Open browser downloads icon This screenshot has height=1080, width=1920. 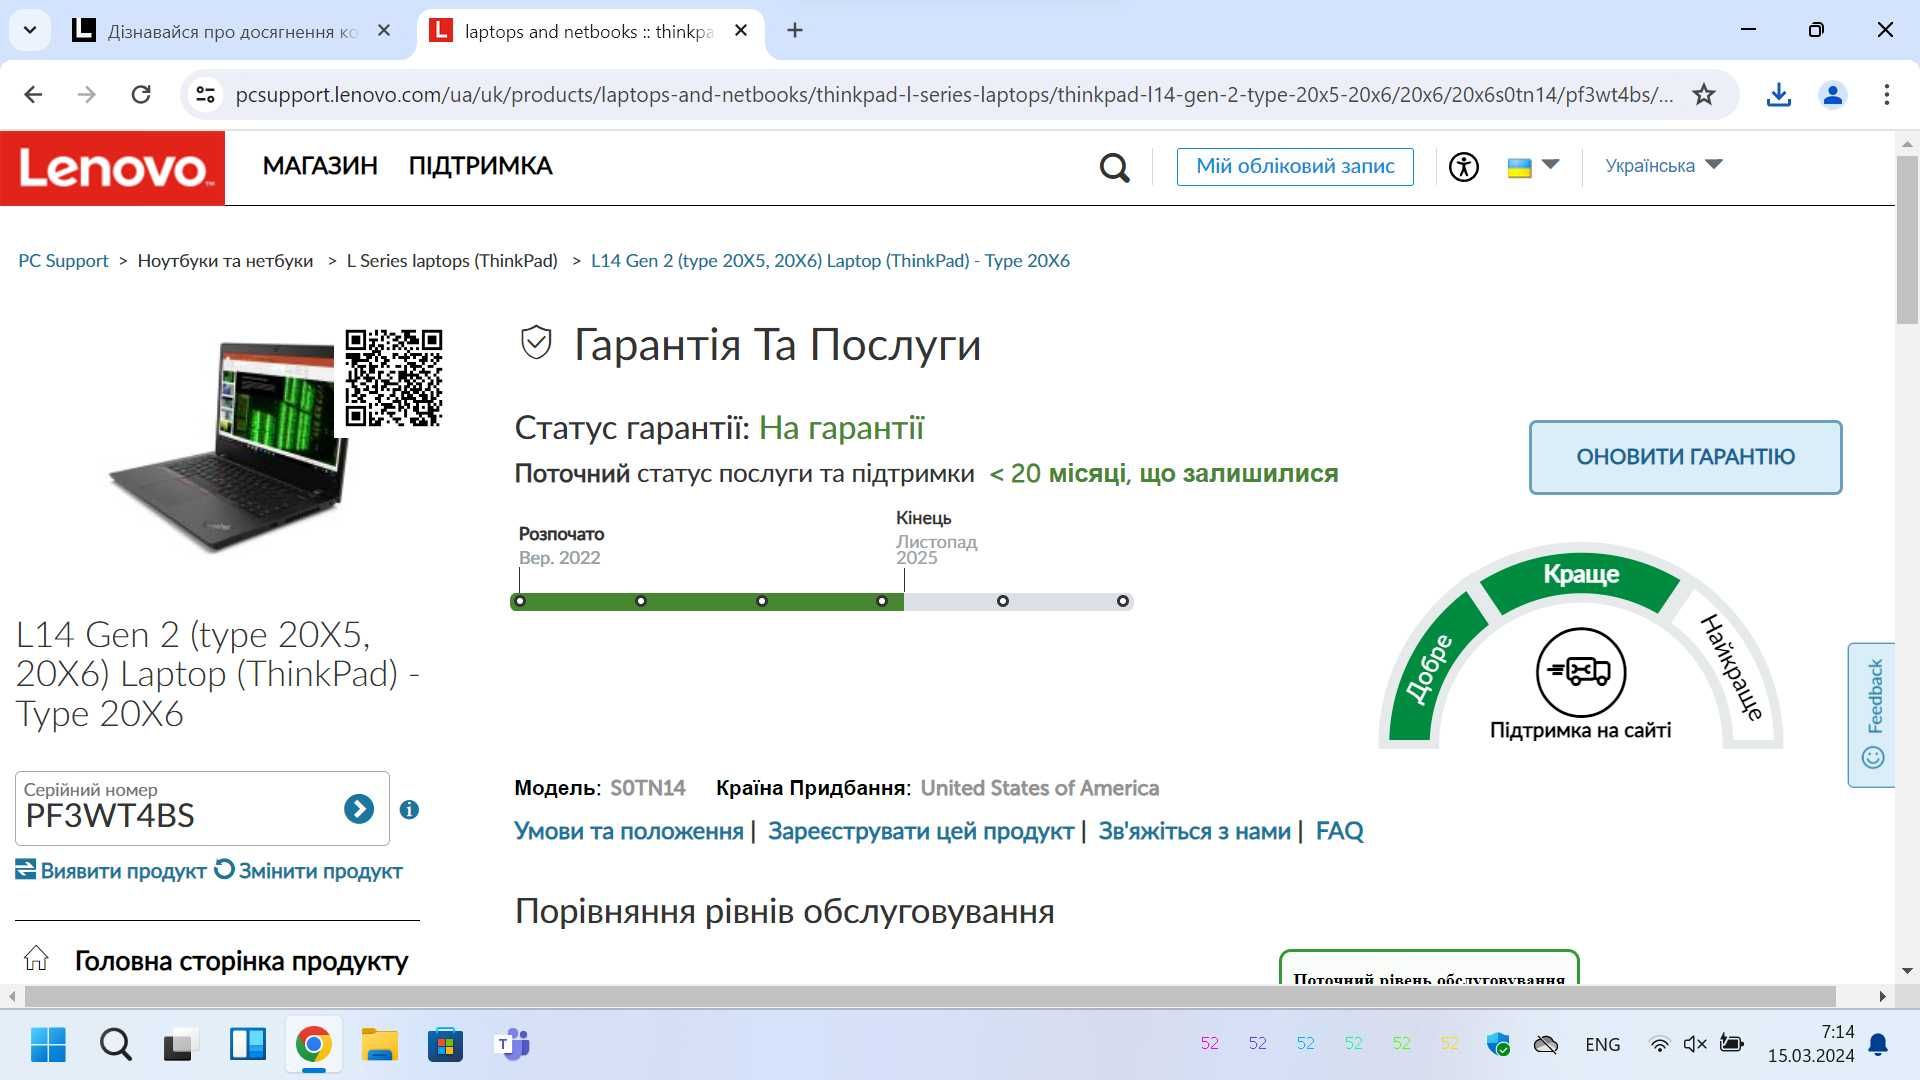pos(1778,95)
